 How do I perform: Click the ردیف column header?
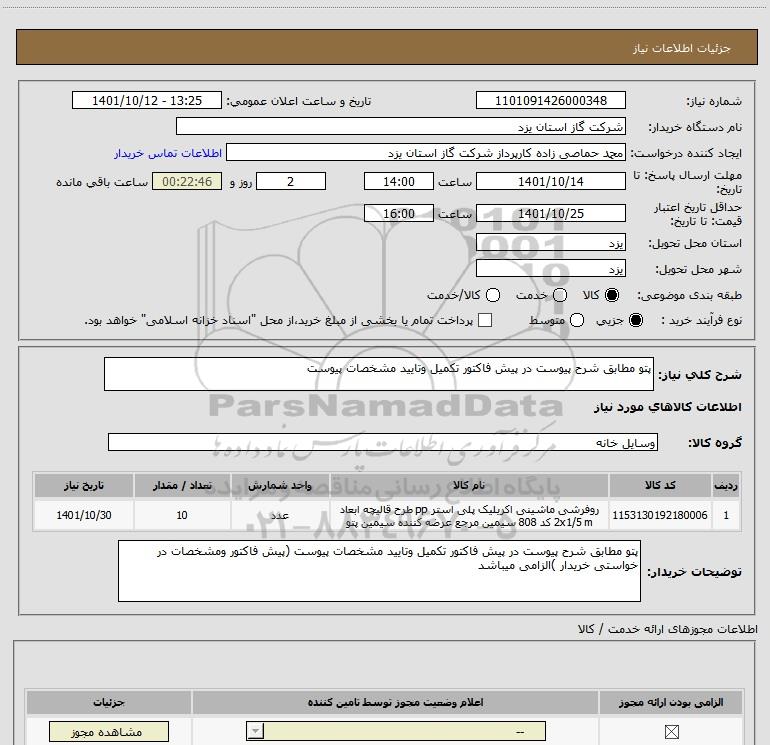point(726,485)
